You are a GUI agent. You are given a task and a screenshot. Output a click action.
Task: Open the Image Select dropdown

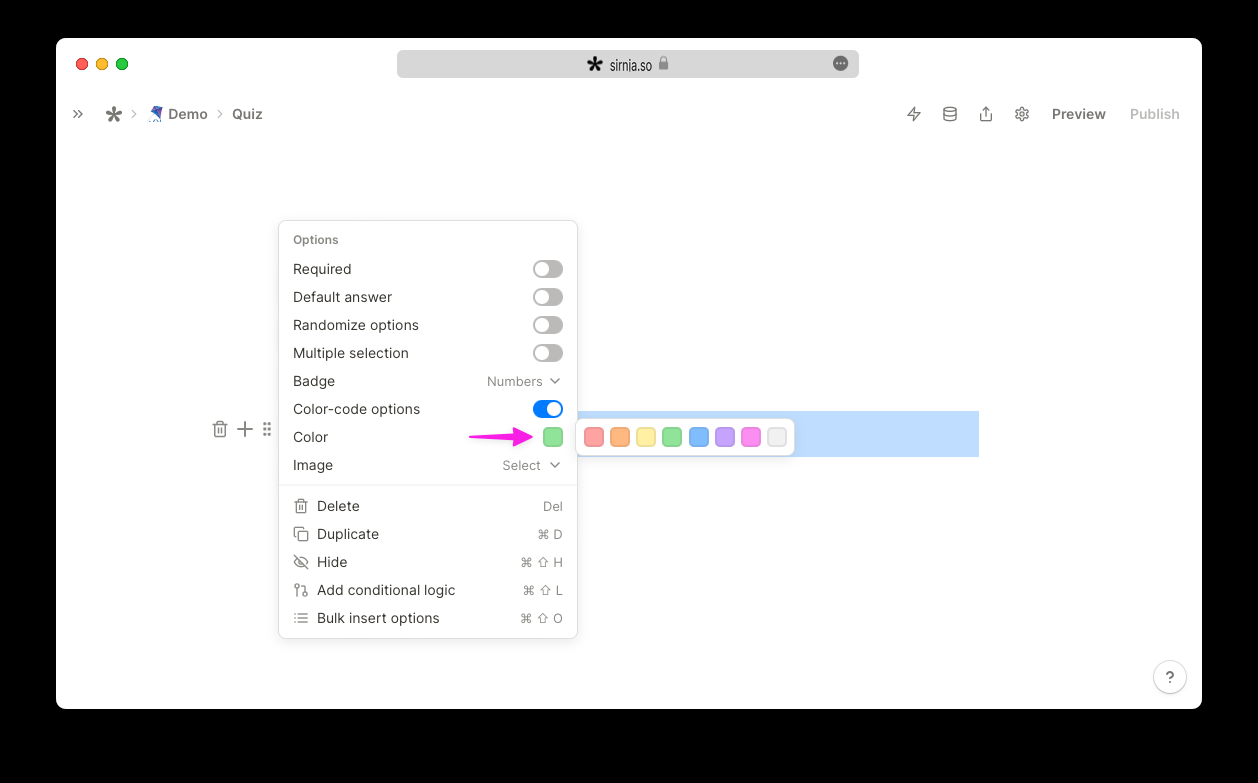[x=532, y=465]
